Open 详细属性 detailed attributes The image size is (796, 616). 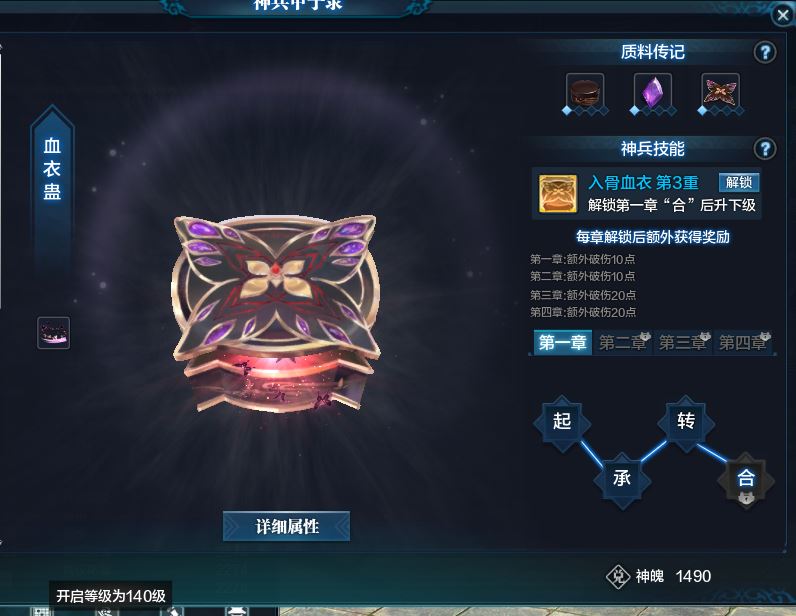click(x=286, y=526)
